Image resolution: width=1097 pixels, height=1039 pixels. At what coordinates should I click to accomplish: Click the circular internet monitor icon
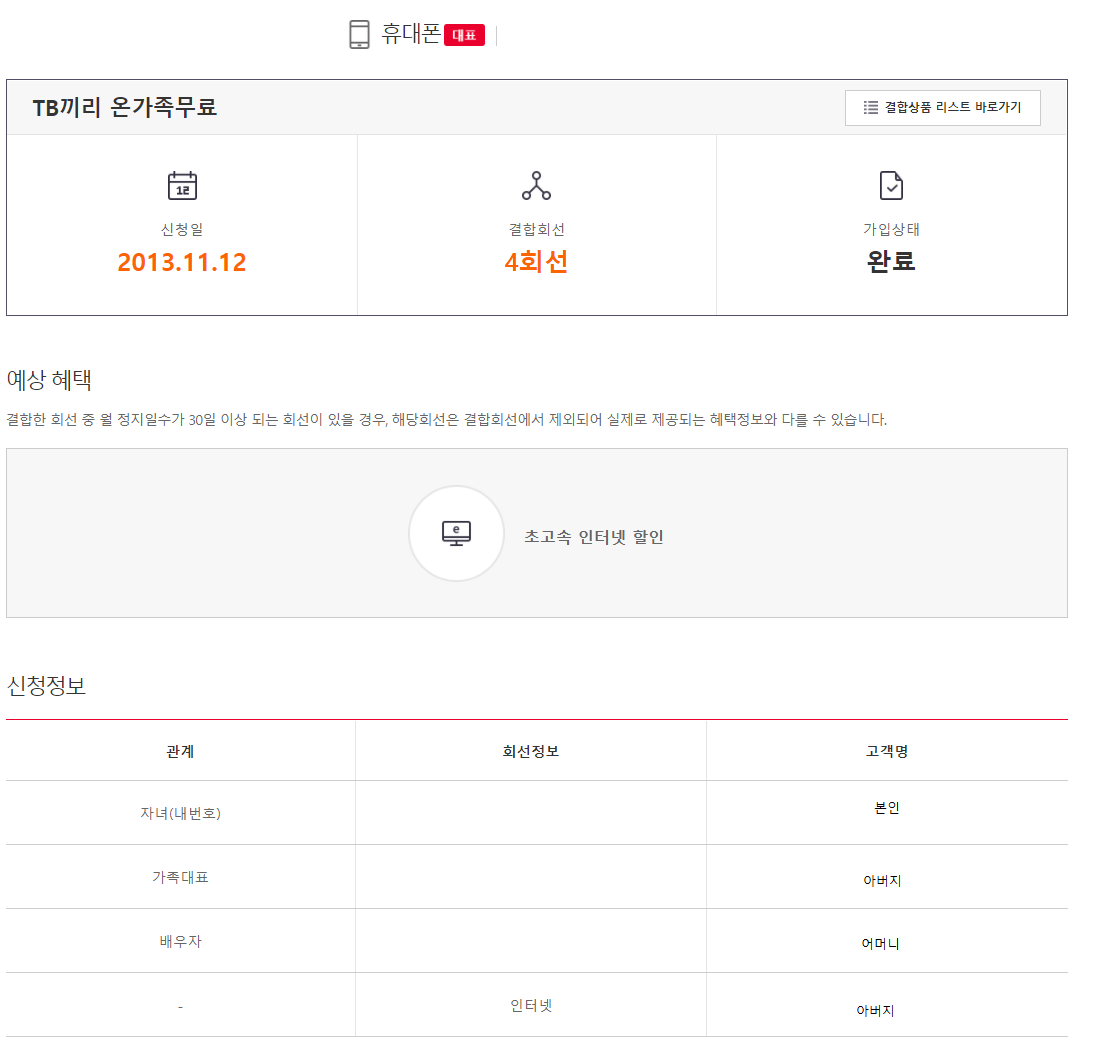click(456, 534)
